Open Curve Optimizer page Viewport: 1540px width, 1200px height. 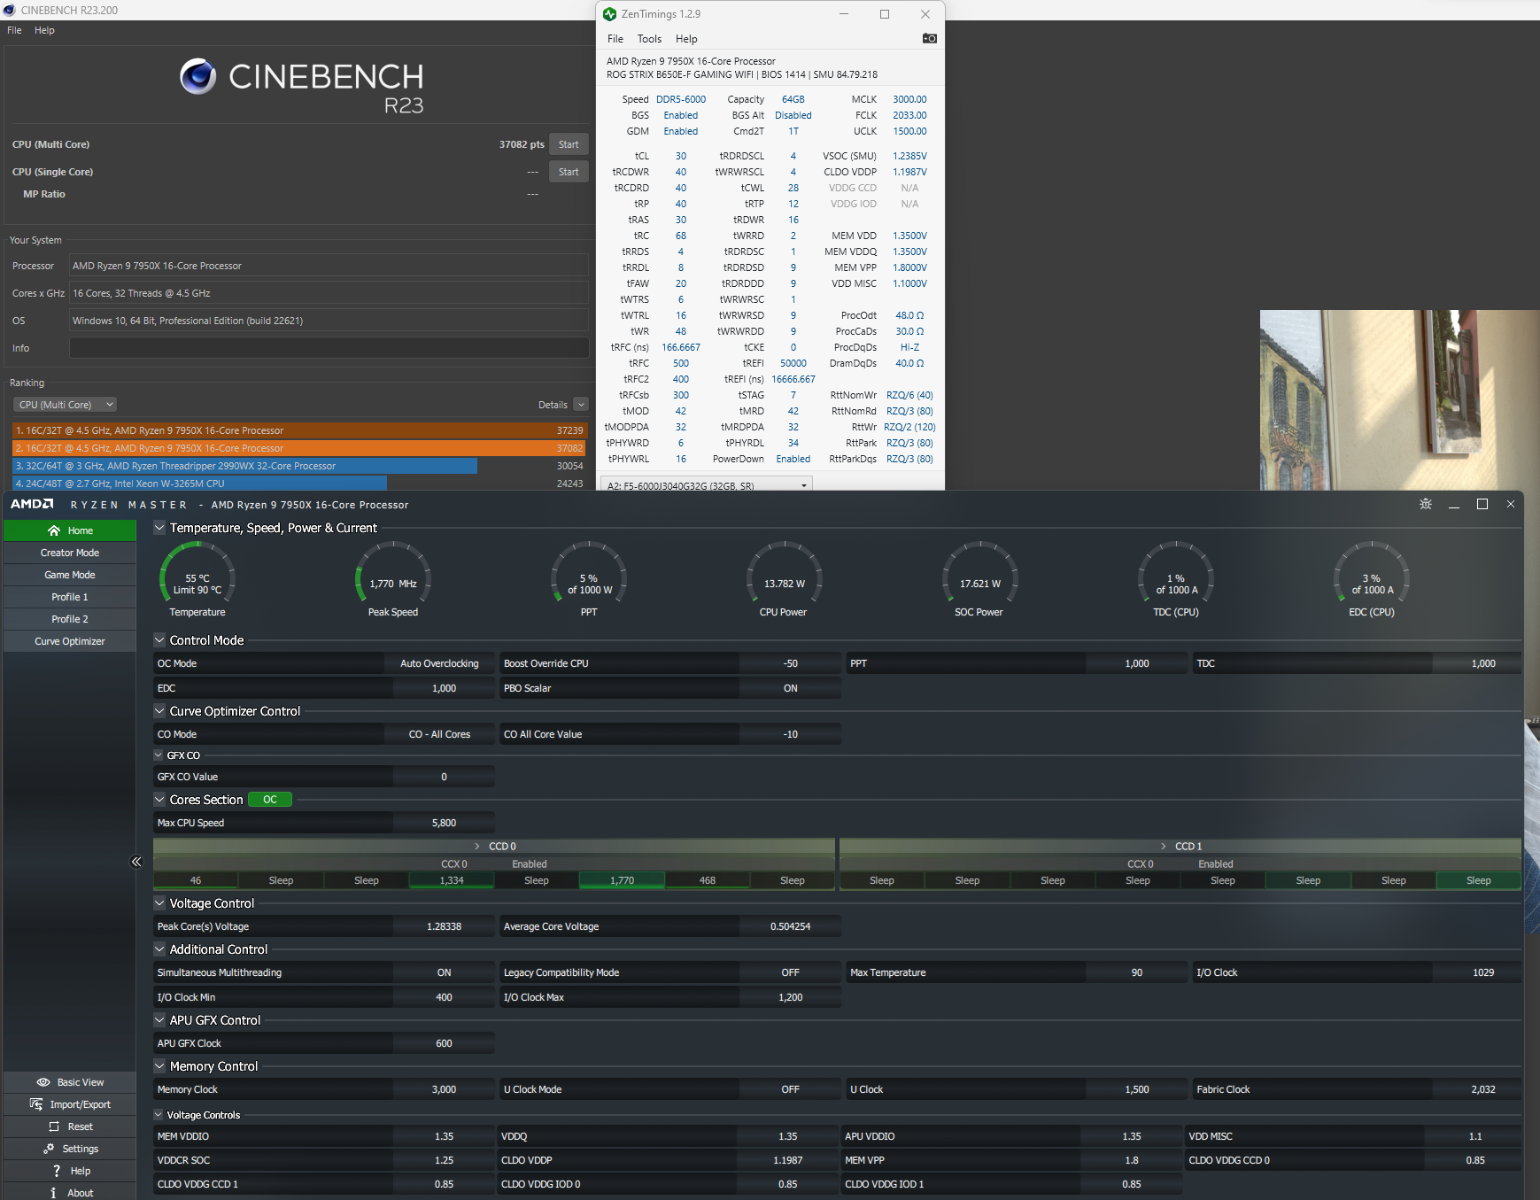point(70,641)
